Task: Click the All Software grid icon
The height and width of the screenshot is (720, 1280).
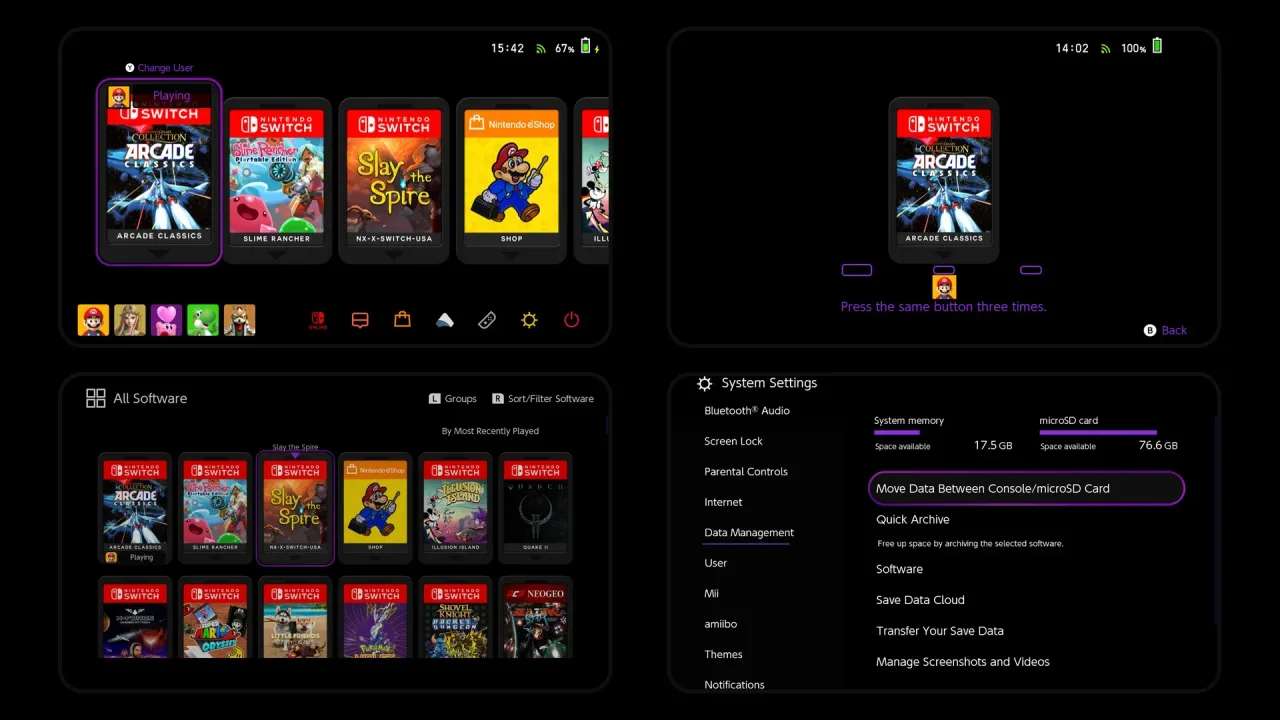Action: pyautogui.click(x=96, y=398)
